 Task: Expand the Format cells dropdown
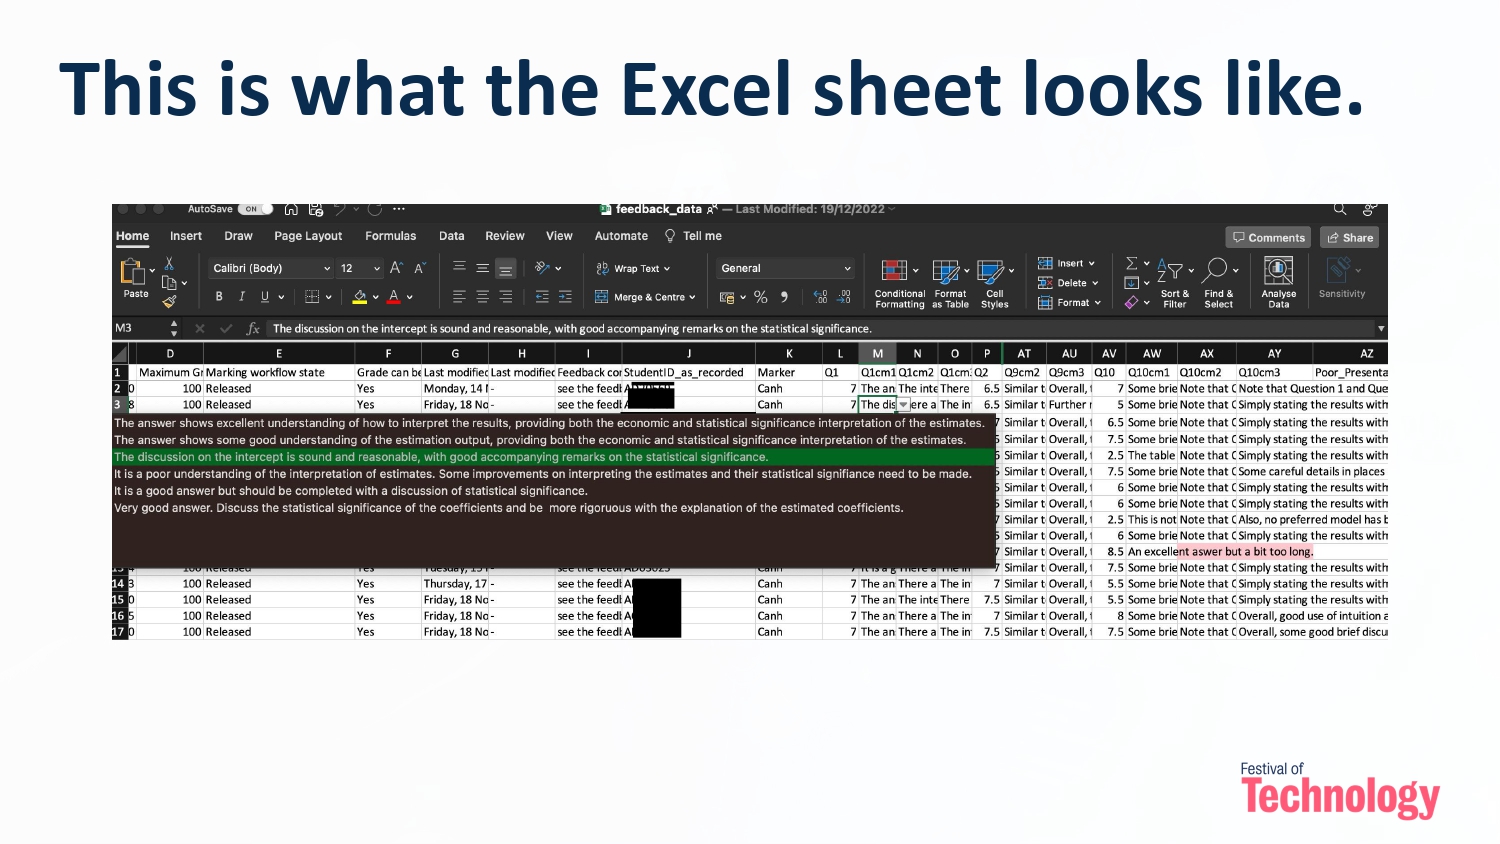coord(1097,303)
